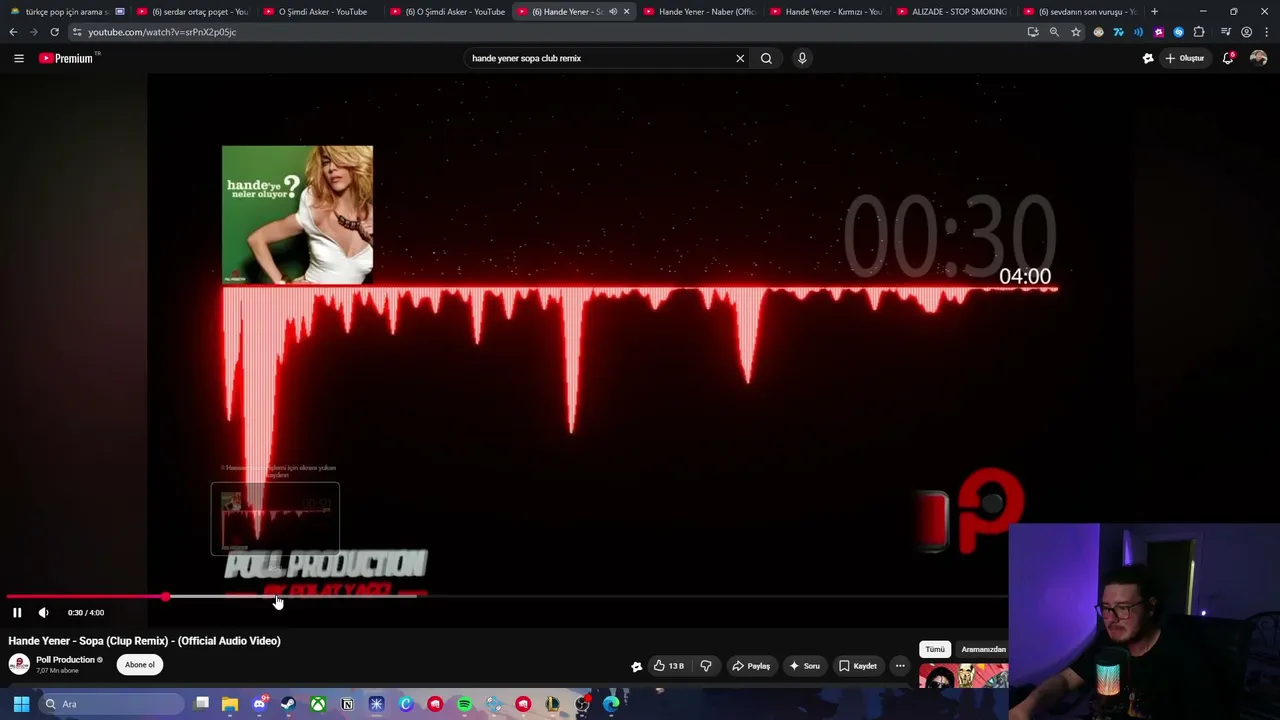Viewport: 1280px width, 720px height.
Task: Open Chrome extensions puzzle icon
Action: (x=1199, y=32)
